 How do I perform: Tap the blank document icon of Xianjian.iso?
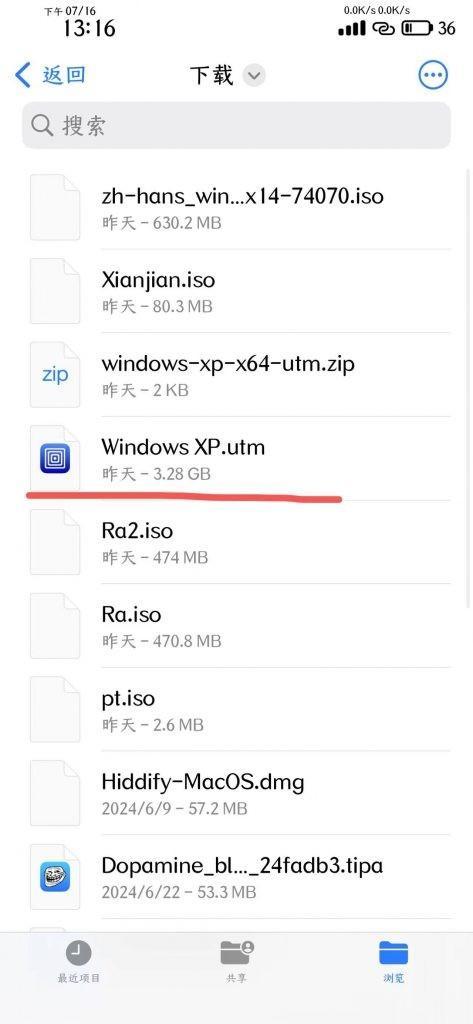click(55, 291)
